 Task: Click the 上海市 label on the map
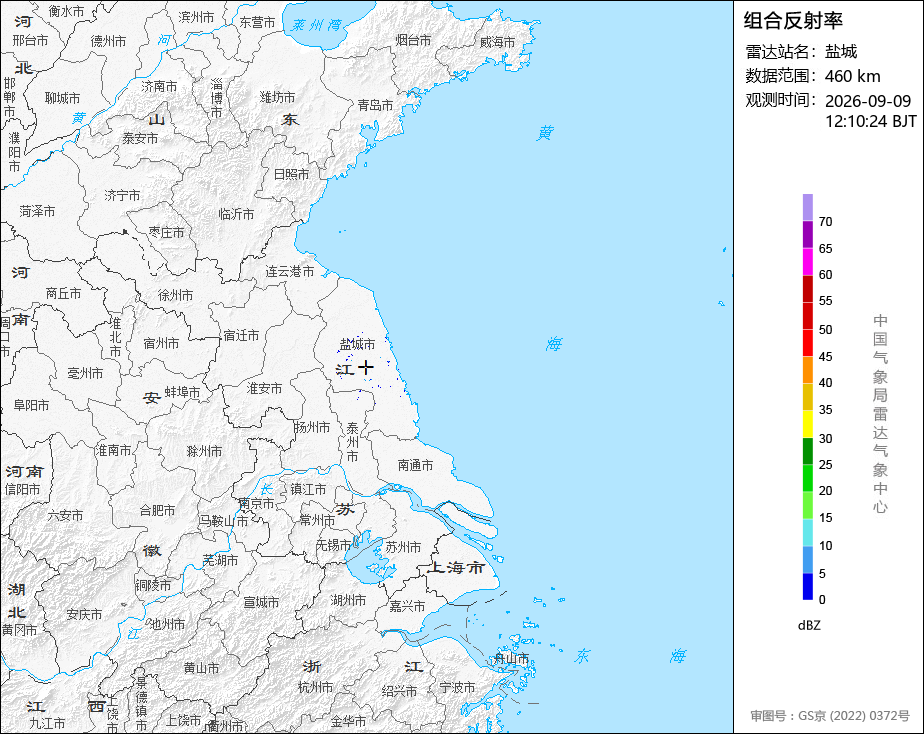456,567
